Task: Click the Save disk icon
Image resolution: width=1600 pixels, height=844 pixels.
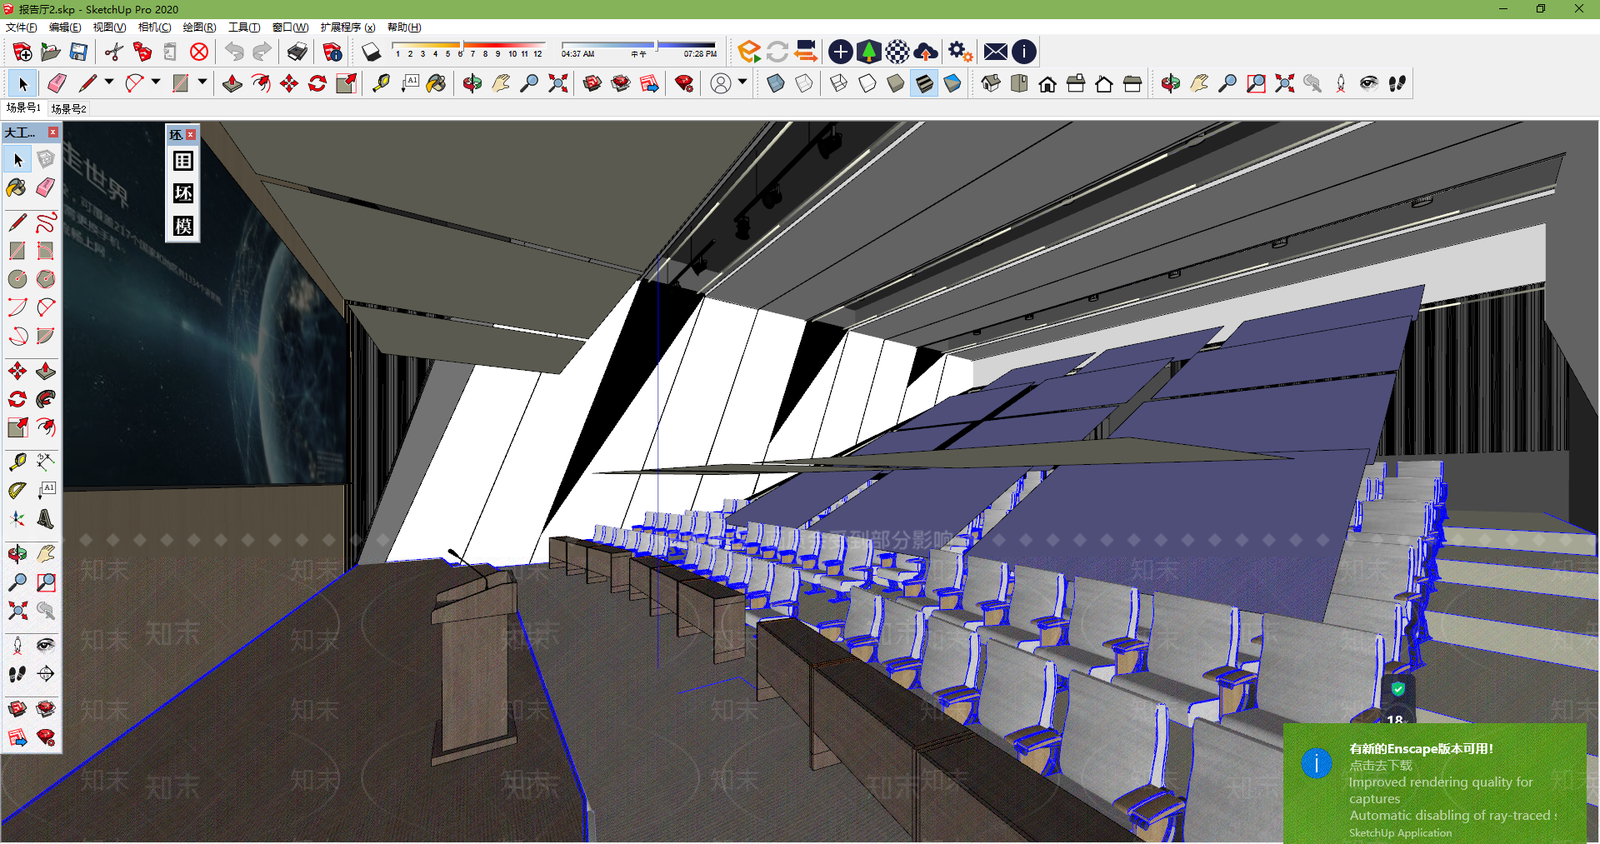Action: 78,51
